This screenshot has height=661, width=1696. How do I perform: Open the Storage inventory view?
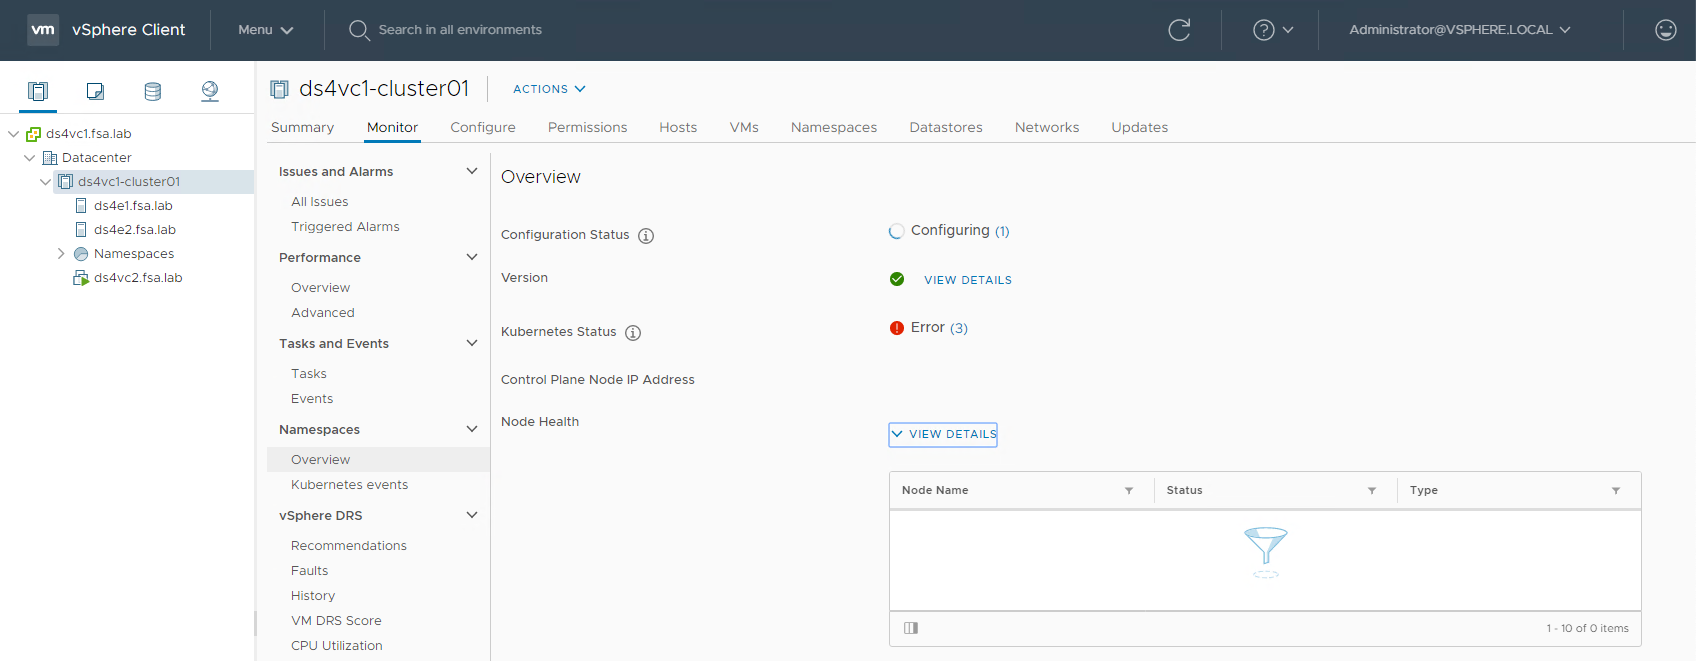pos(152,91)
